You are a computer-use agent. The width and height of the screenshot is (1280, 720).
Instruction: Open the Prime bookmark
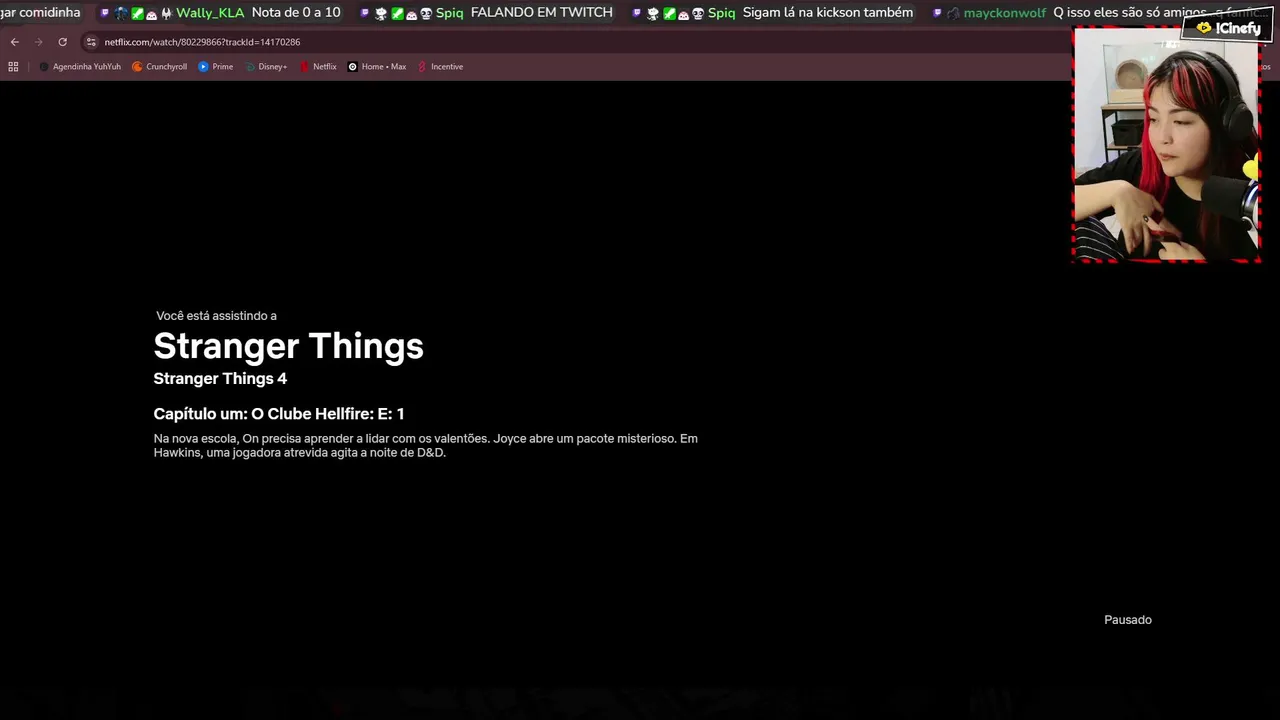coord(216,67)
